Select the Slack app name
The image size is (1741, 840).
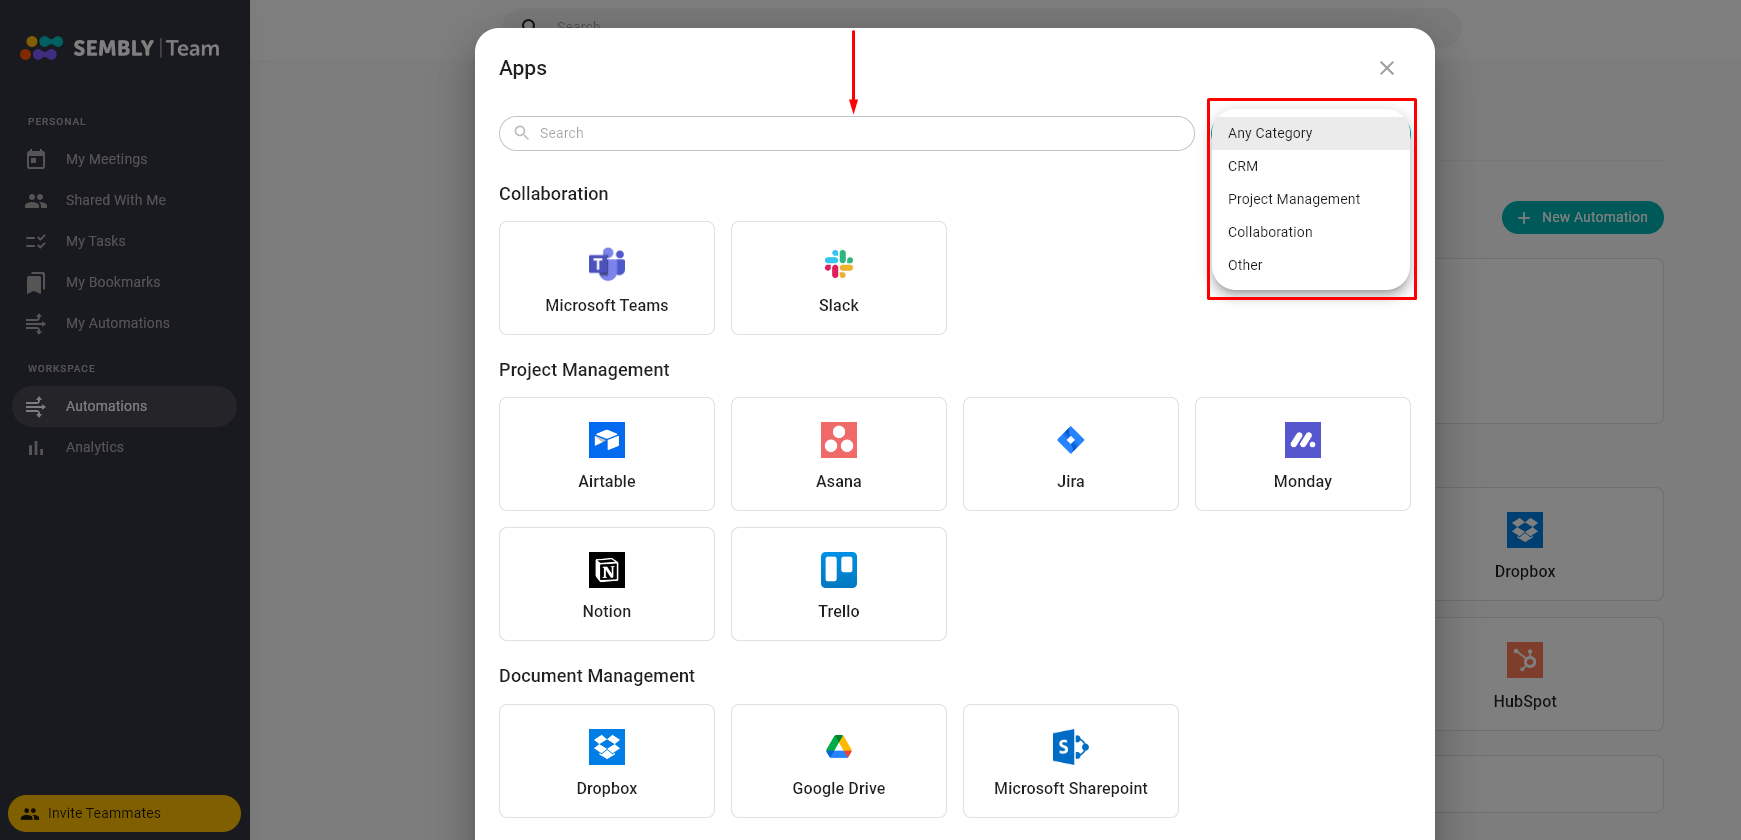click(x=839, y=305)
